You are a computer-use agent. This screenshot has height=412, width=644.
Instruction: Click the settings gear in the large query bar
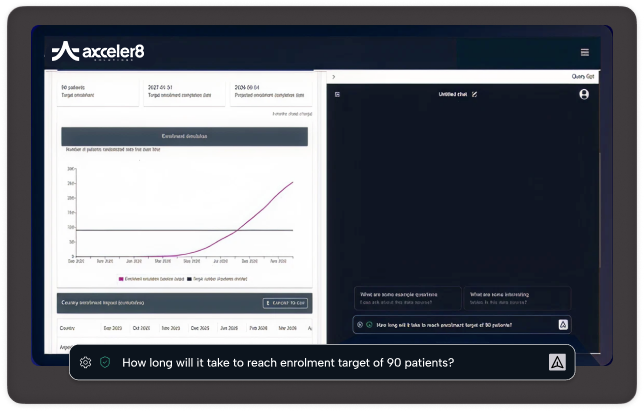click(x=86, y=363)
